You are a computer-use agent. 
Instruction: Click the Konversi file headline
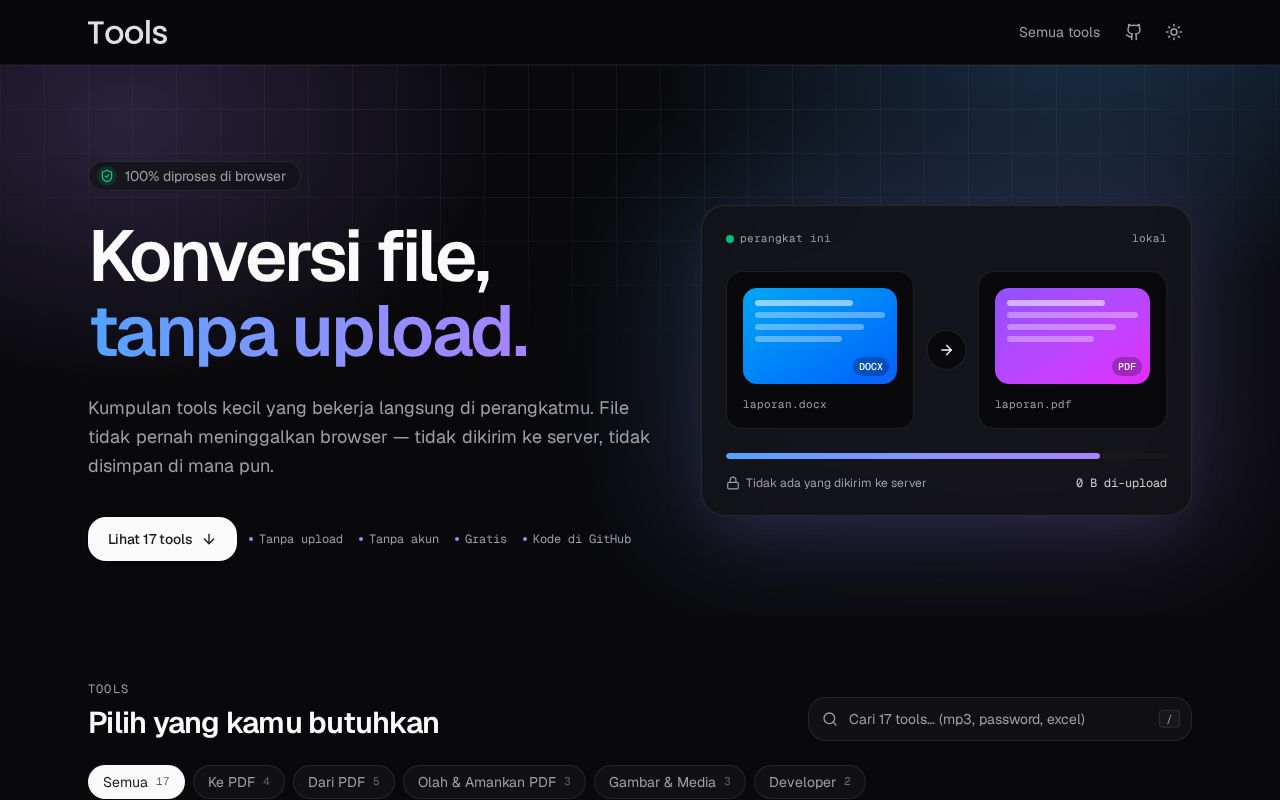tap(290, 256)
